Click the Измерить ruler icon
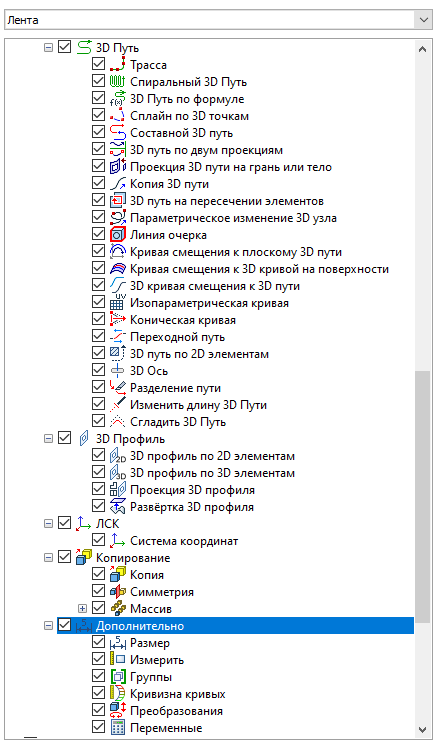The width and height of the screenshot is (438, 745). point(117,660)
